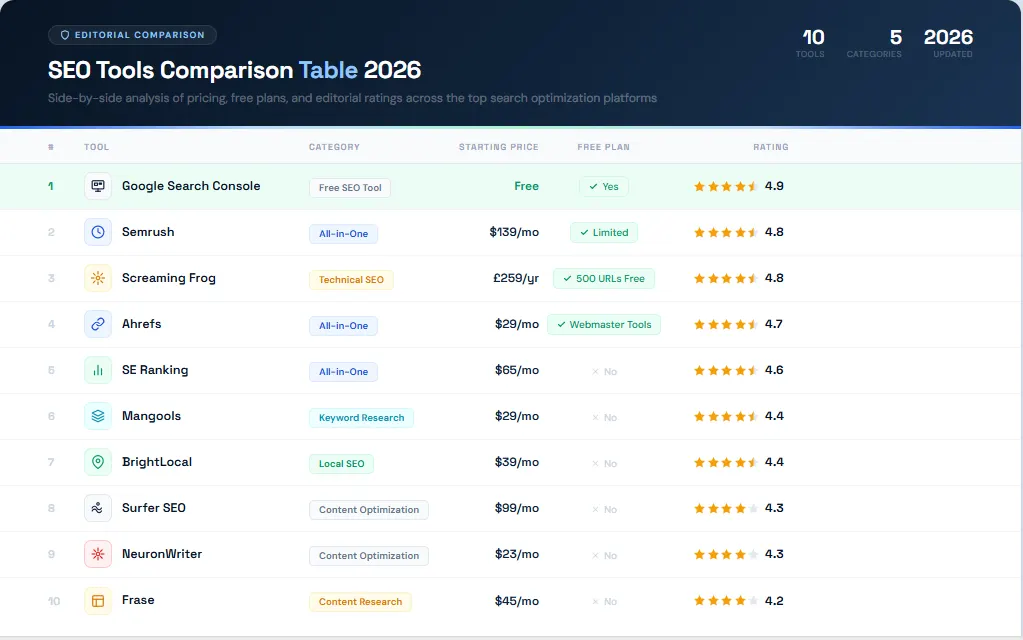Click the Frase tool name
The image size is (1023, 640).
point(138,600)
